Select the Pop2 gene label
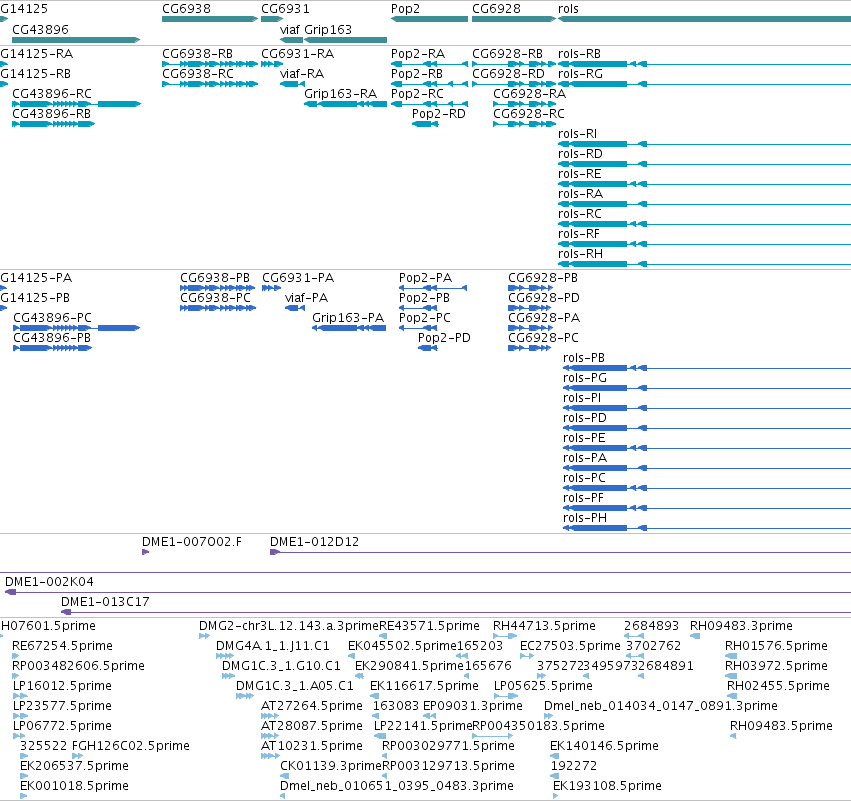This screenshot has height=801, width=851. 405,9
